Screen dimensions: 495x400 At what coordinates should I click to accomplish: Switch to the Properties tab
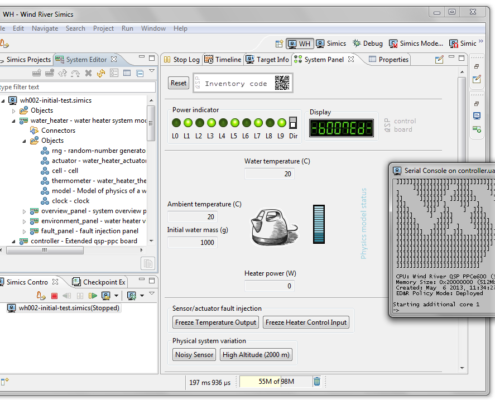(x=389, y=60)
